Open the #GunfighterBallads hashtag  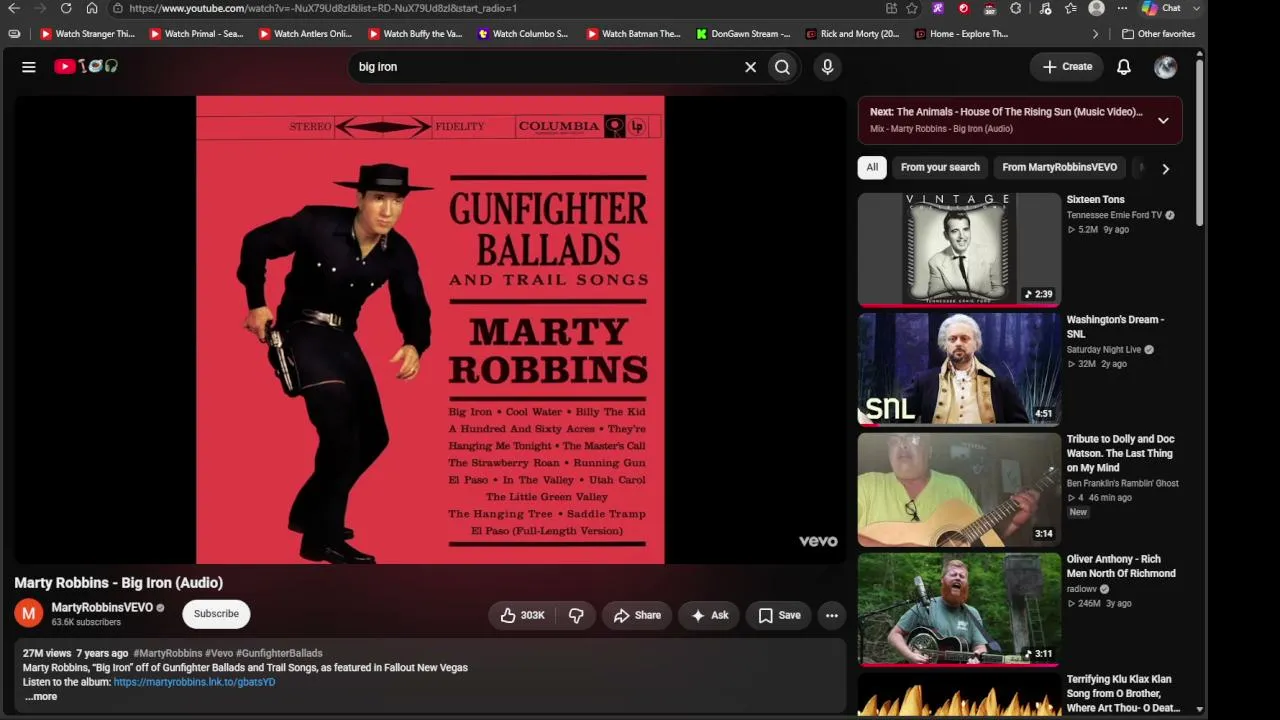coord(279,653)
